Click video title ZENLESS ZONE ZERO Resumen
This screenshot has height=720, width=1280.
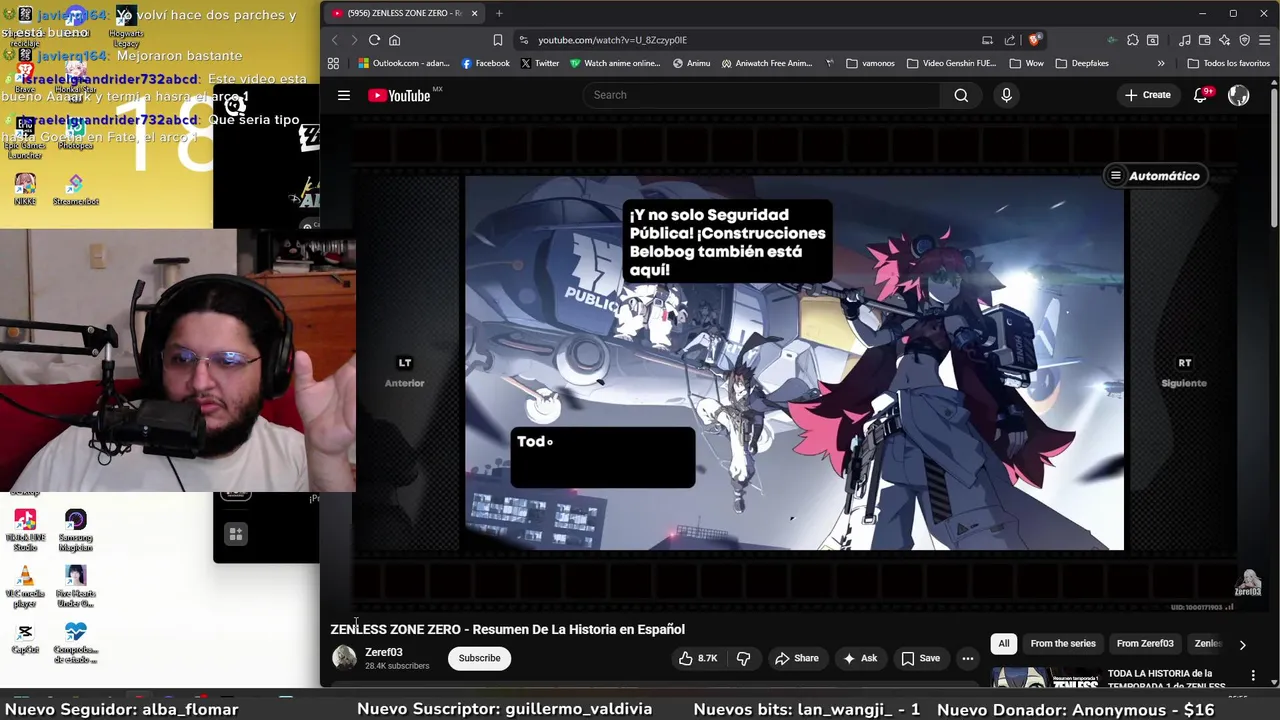508,629
